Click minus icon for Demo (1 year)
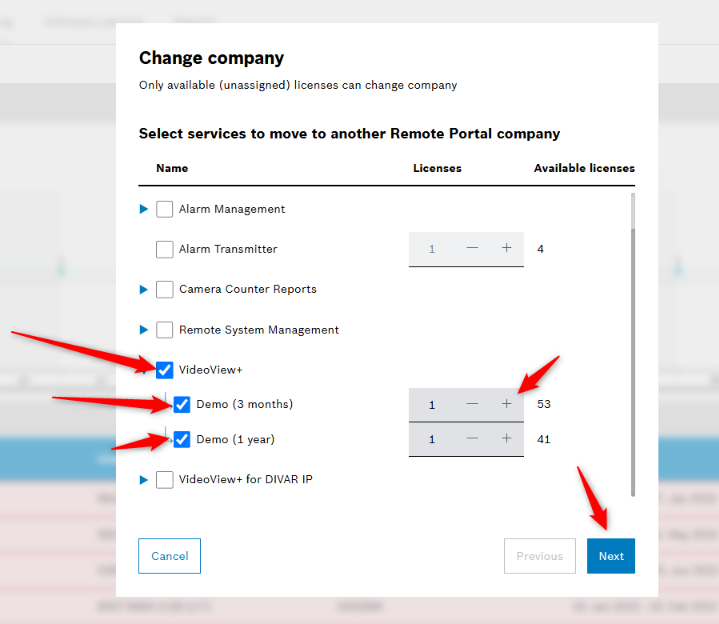Image resolution: width=719 pixels, height=624 pixels. click(x=473, y=439)
